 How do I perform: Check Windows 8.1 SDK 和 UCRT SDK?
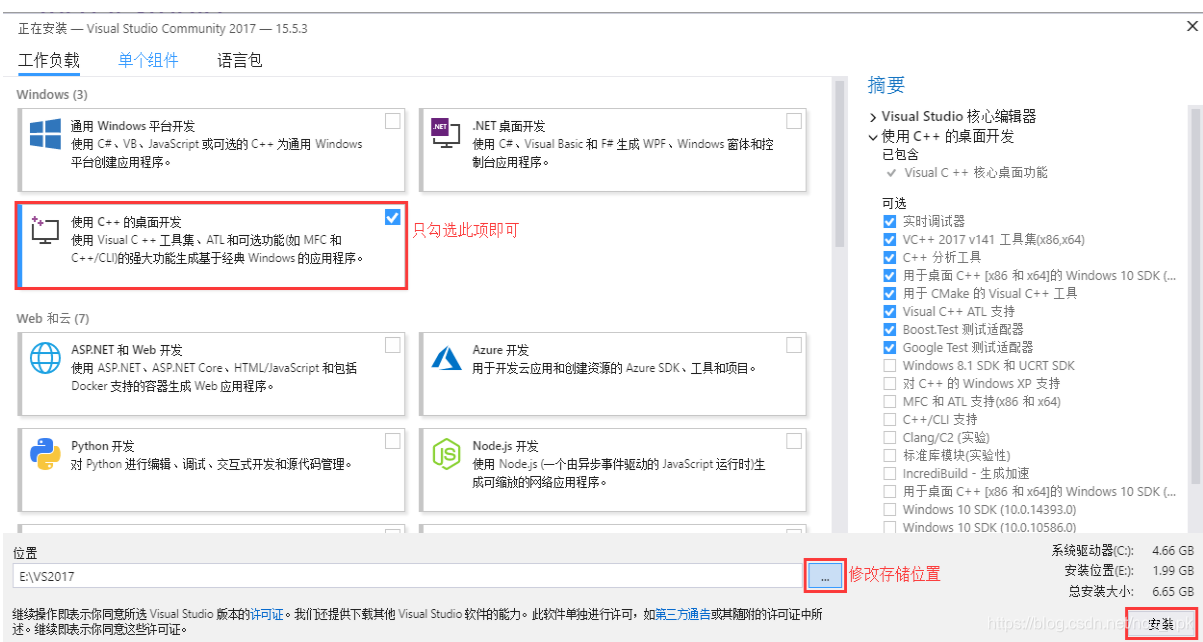890,365
